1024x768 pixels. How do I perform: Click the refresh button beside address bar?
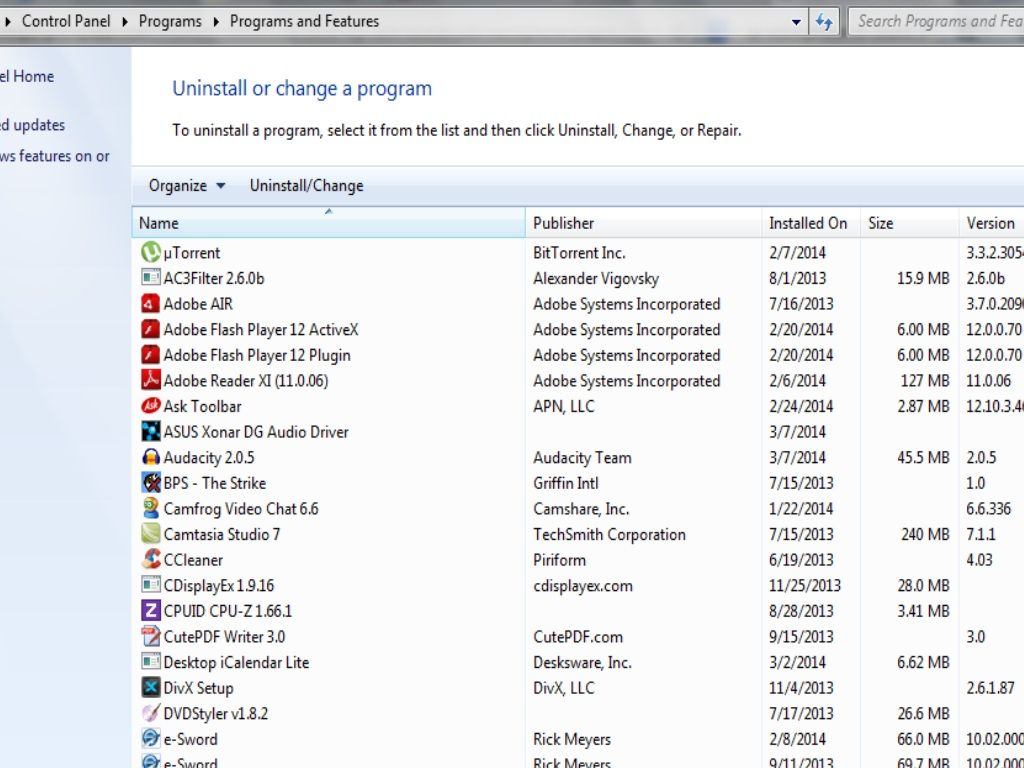(824, 21)
